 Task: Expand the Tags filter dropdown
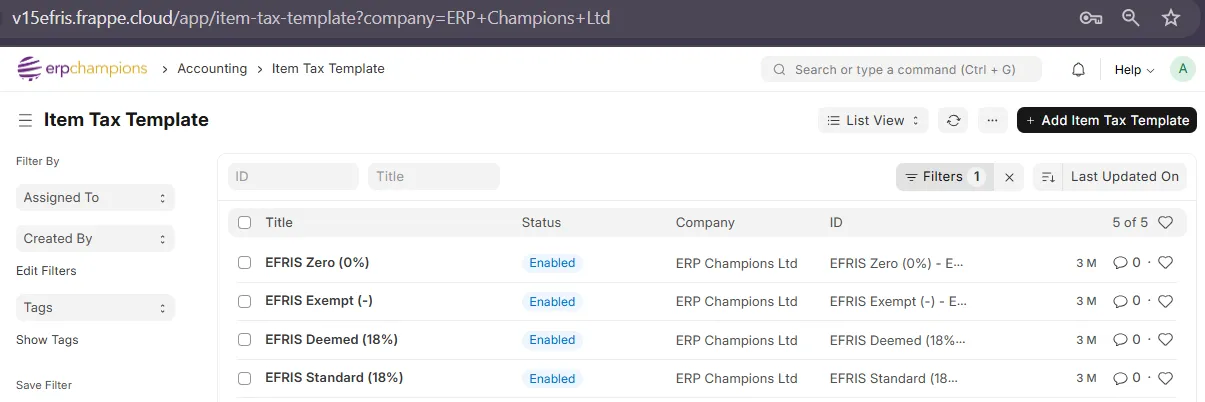click(95, 308)
